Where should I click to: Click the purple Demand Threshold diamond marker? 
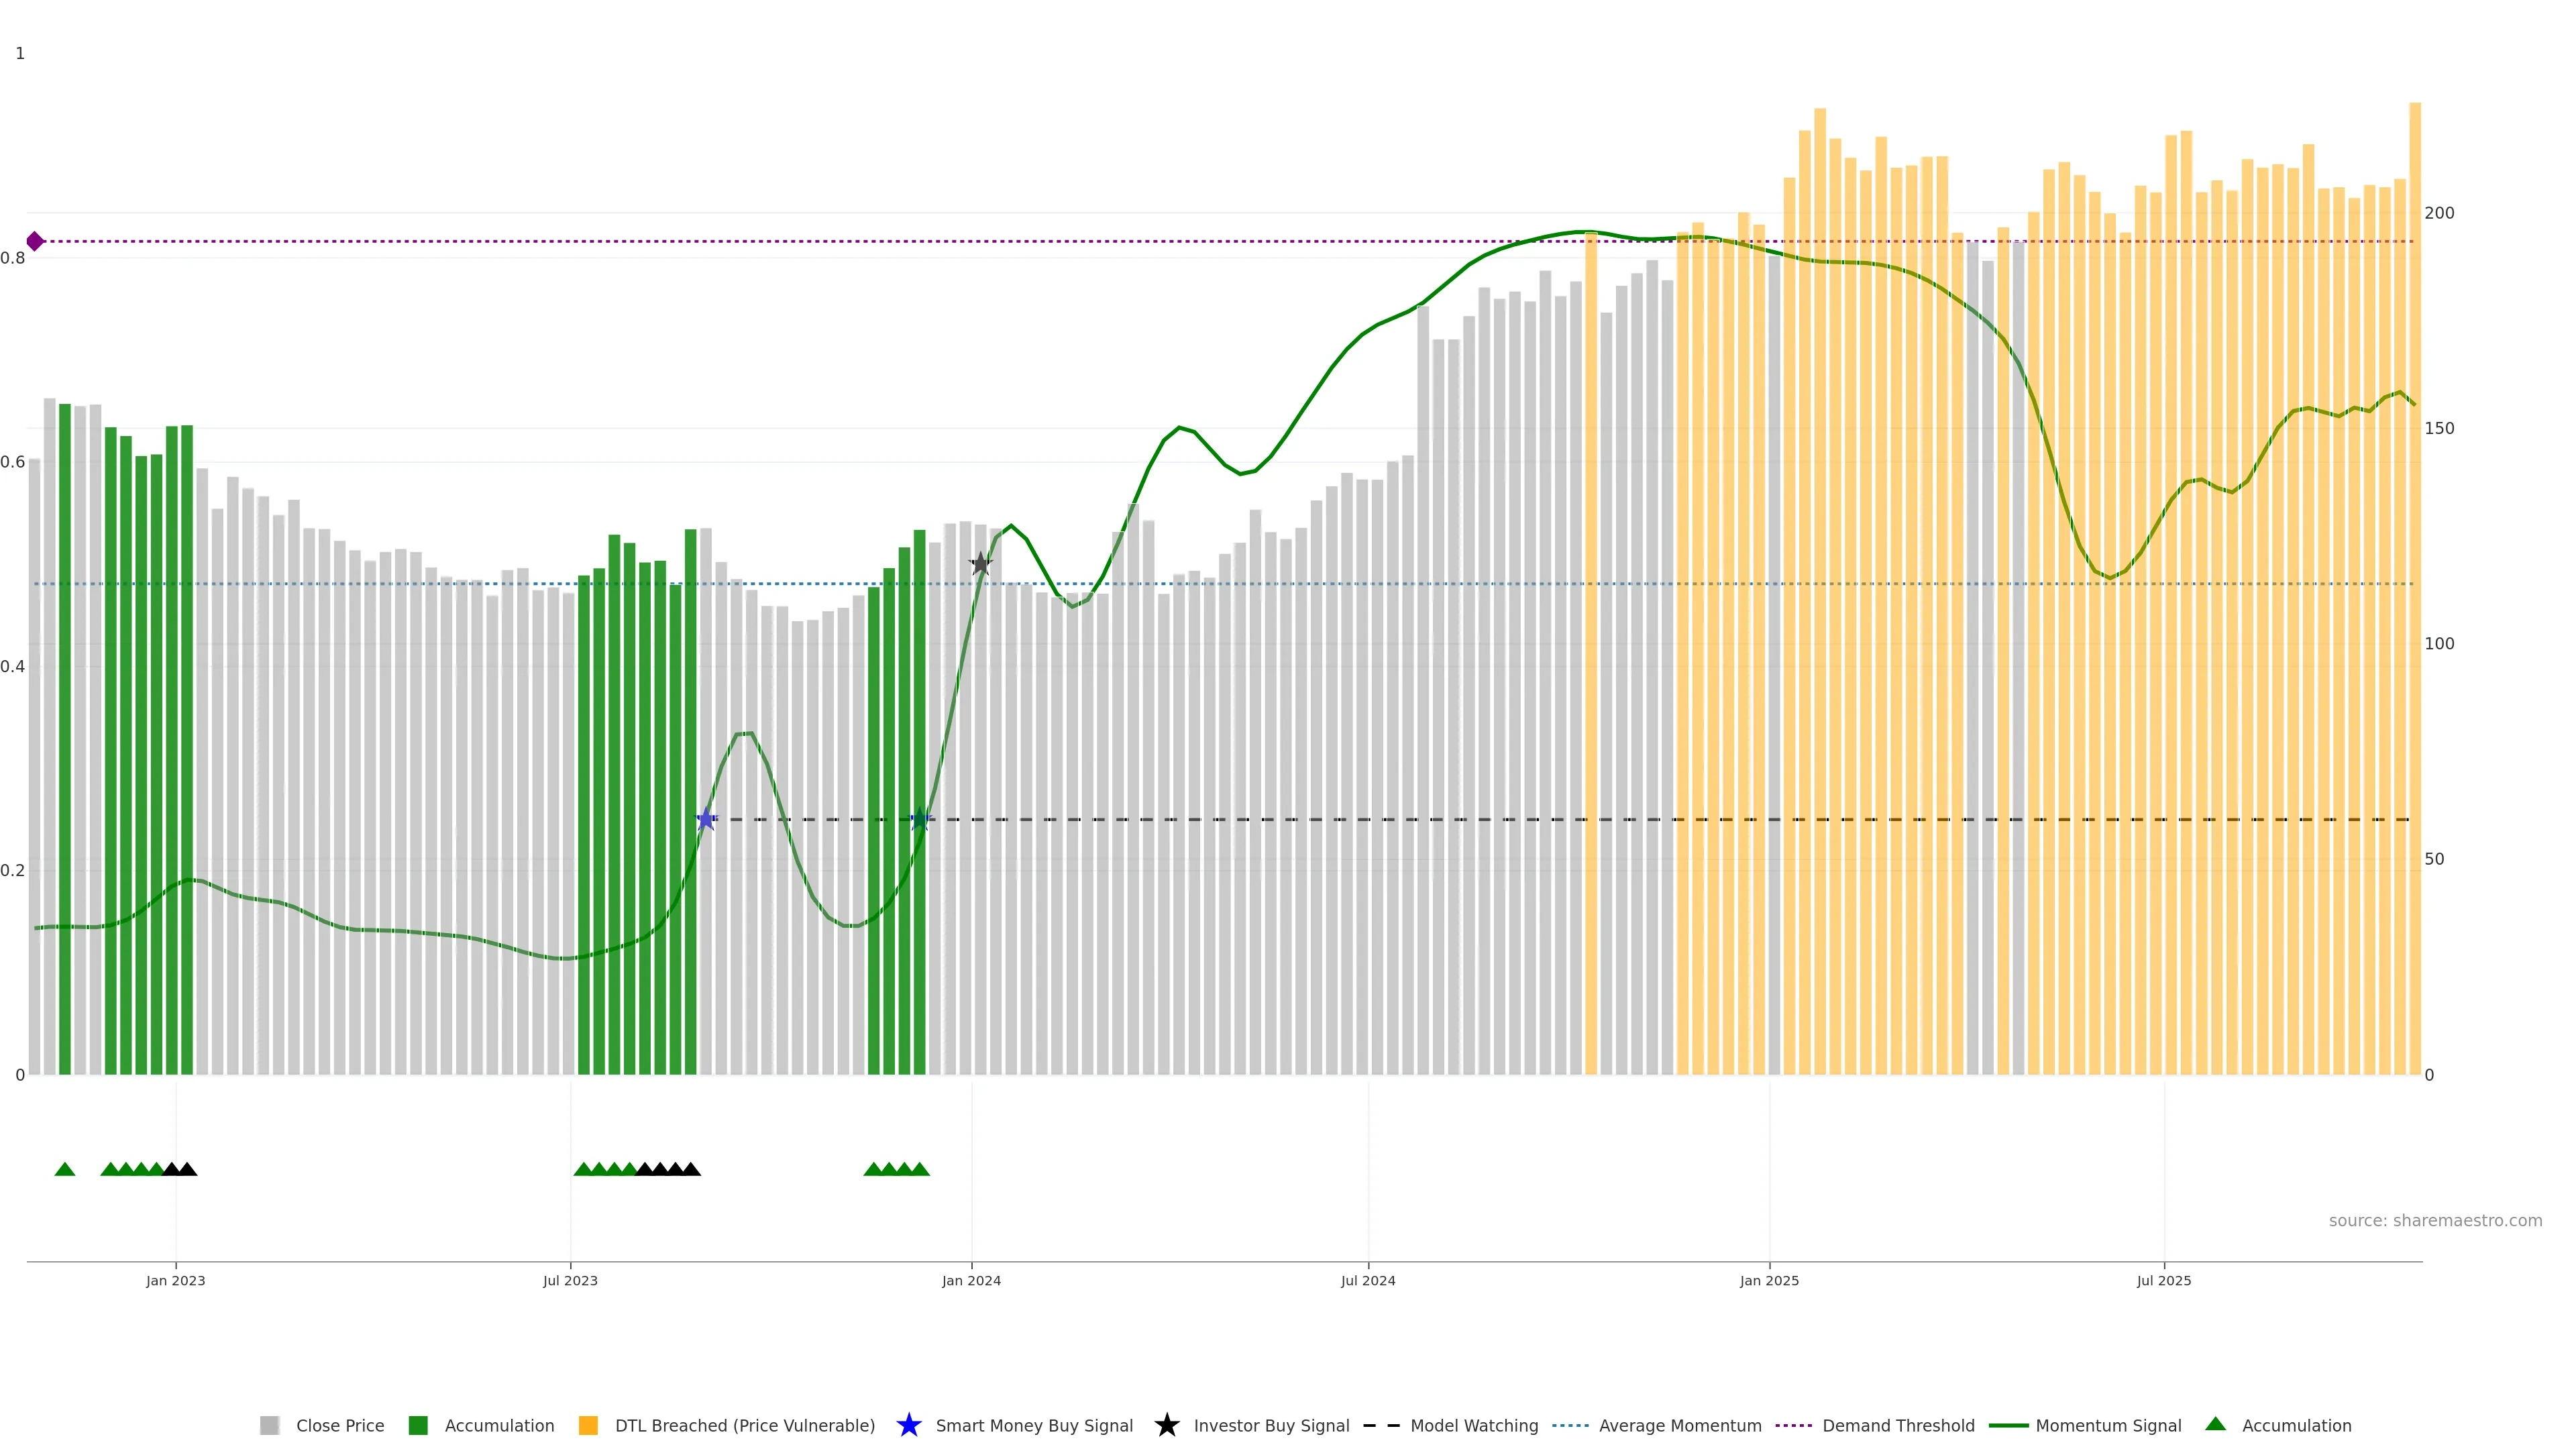pyautogui.click(x=35, y=241)
